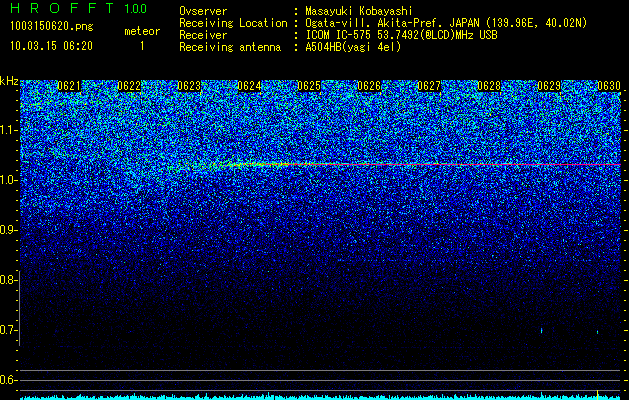
Task: Click the Ogata-vill. Akita-Pref. JAPAN location text
Action: [x=446, y=23]
